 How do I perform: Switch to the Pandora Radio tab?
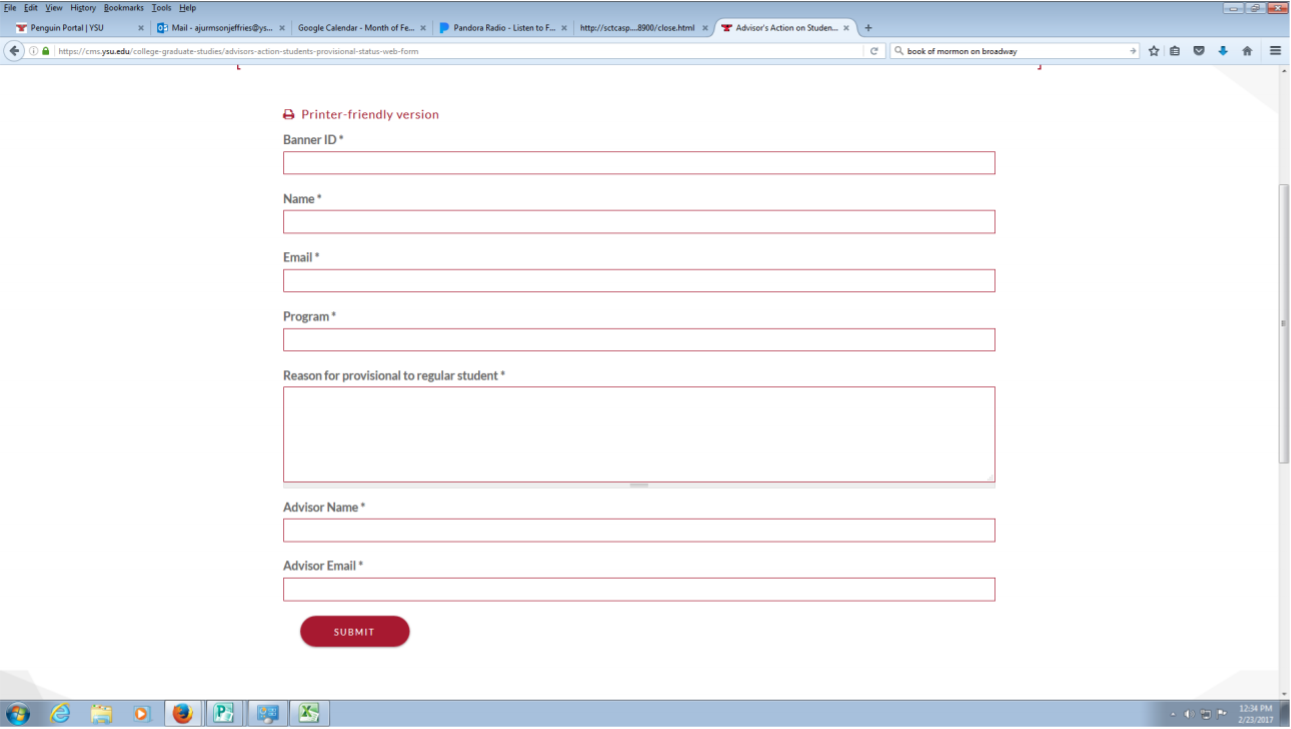[503, 28]
